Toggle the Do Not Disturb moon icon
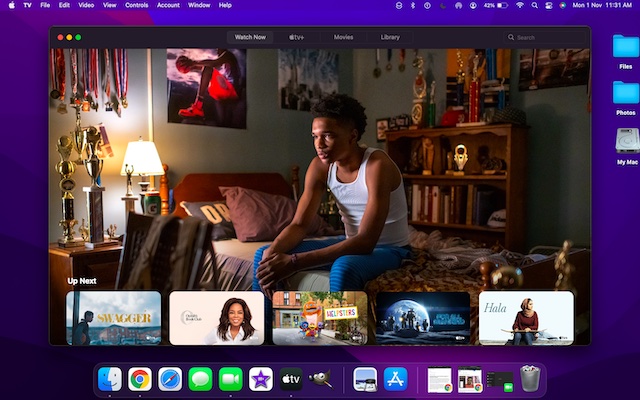This screenshot has width=640, height=400. tap(443, 5)
